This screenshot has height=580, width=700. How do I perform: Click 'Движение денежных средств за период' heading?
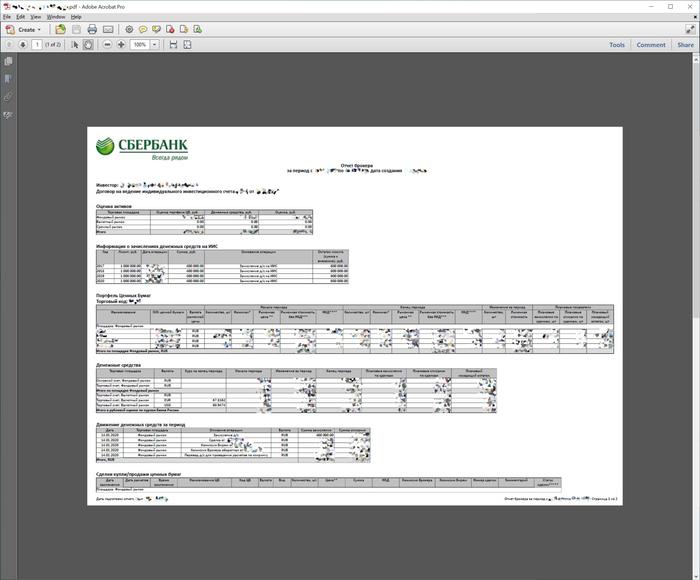141,425
